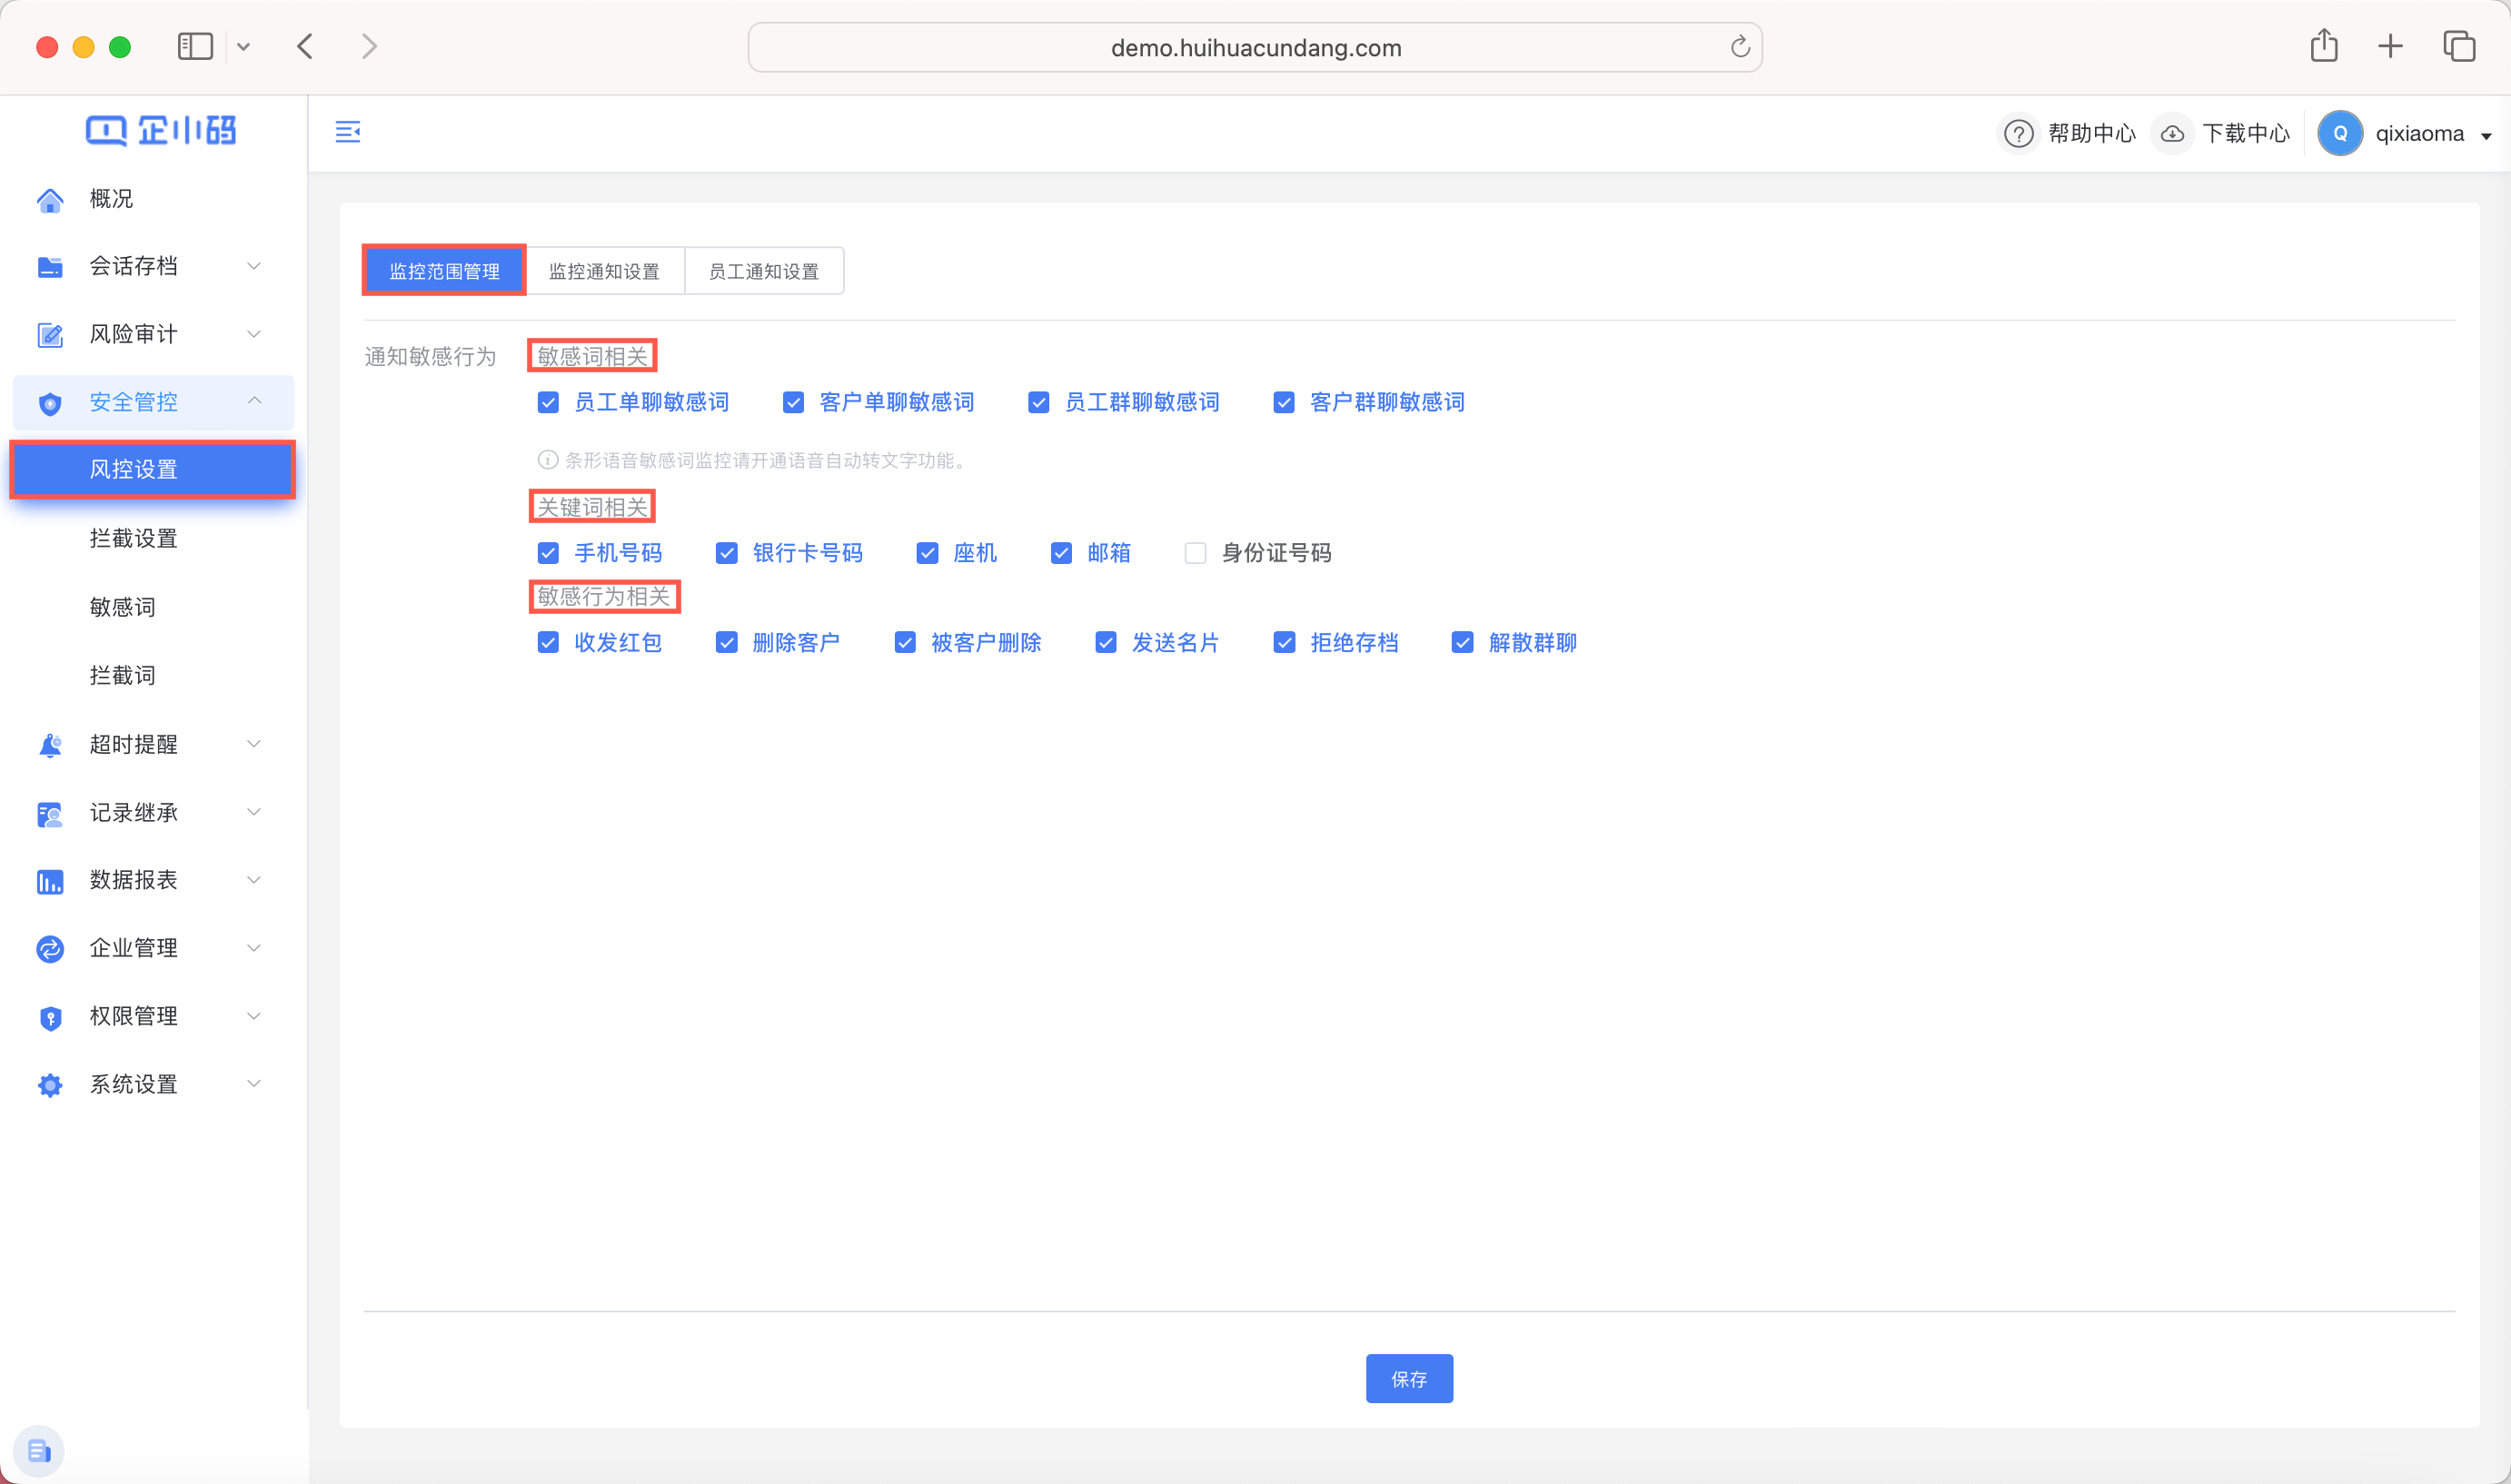Screen dimensions: 2511x1484
Task: Go forward to next page
Action: click(369, 46)
